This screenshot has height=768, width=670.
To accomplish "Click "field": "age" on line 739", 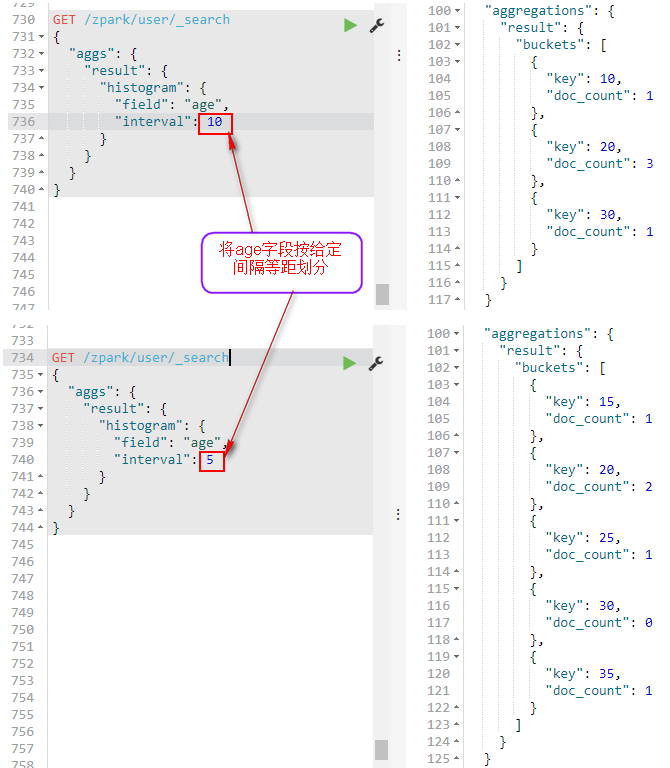I will point(170,443).
